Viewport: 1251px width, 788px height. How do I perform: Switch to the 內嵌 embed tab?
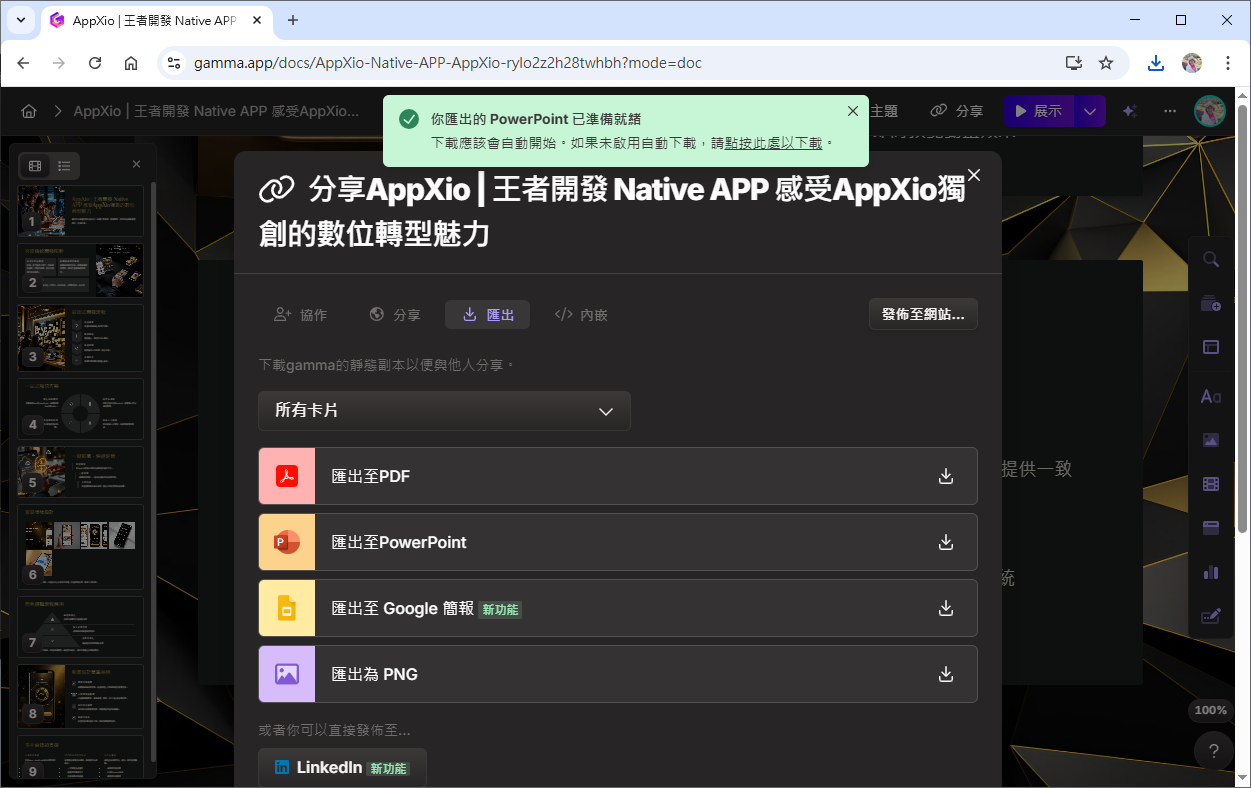[x=581, y=314]
